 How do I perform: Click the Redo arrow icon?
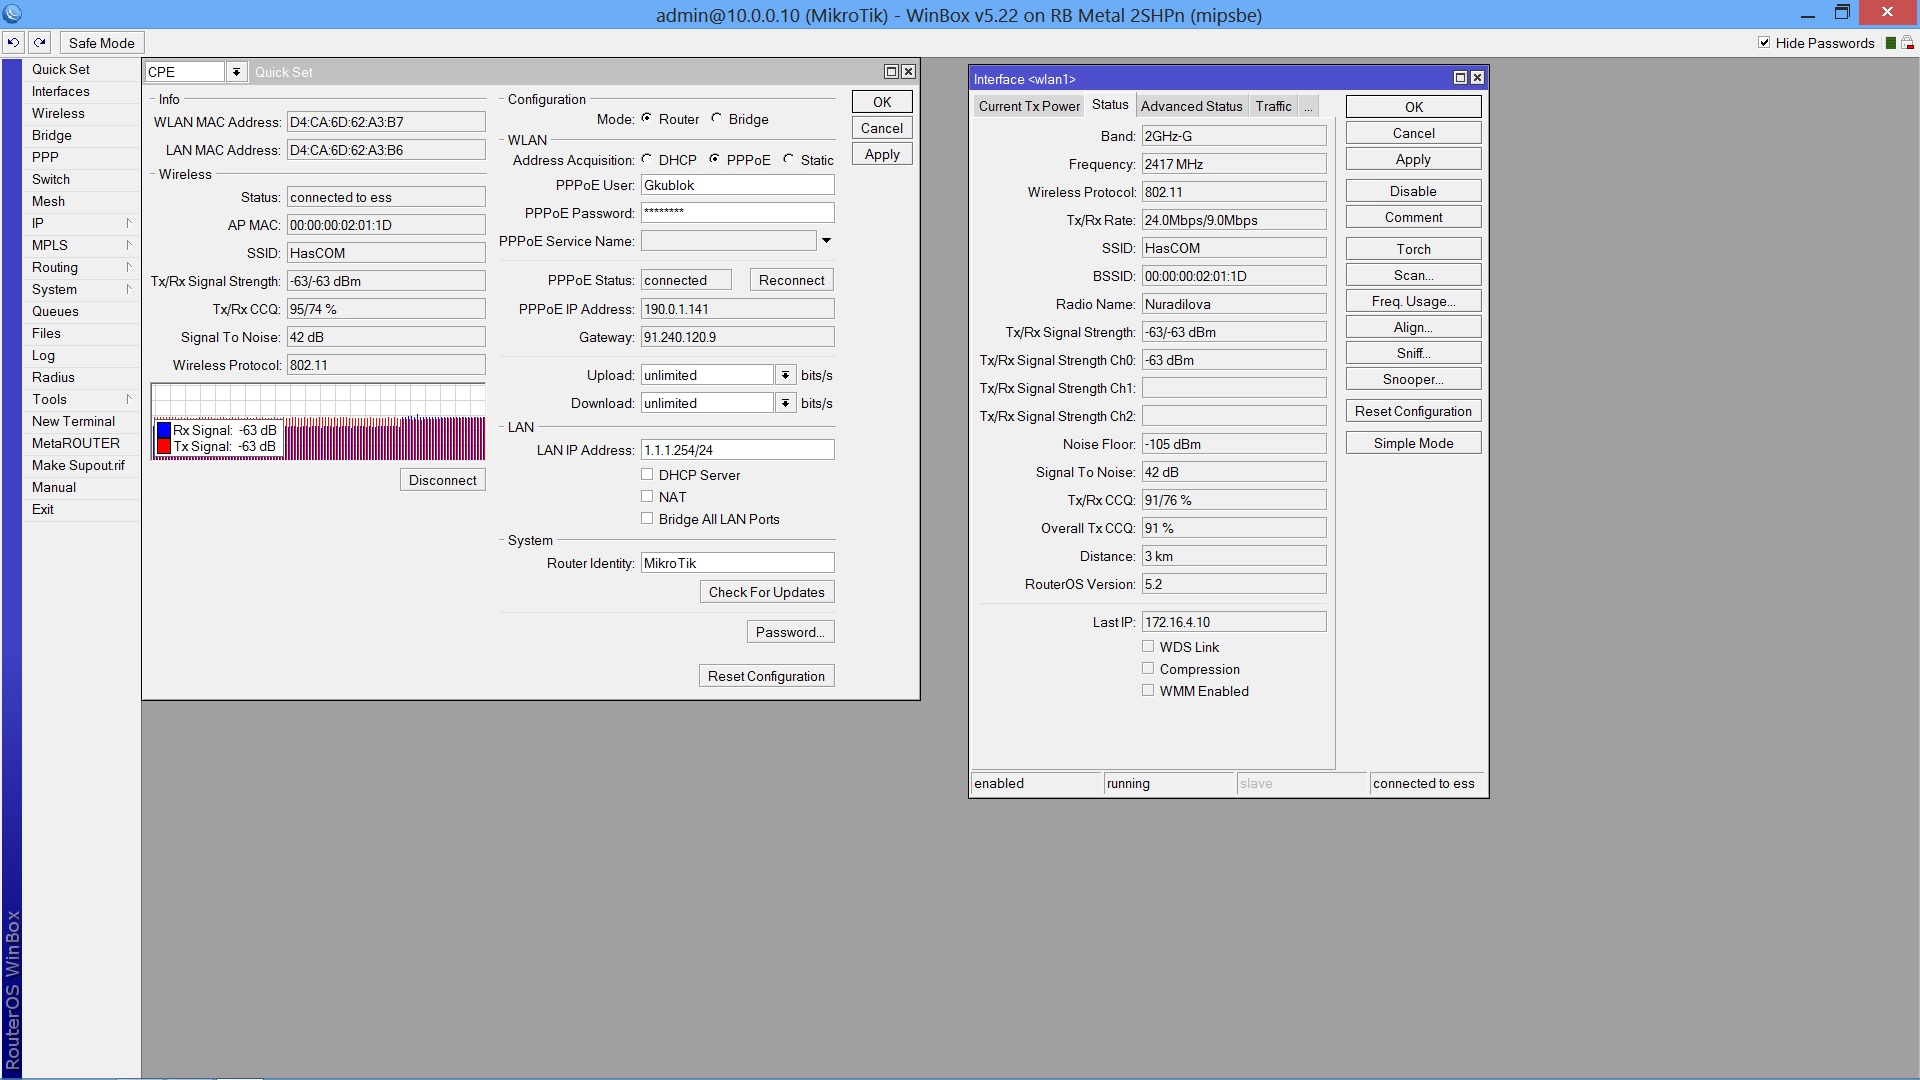click(39, 43)
